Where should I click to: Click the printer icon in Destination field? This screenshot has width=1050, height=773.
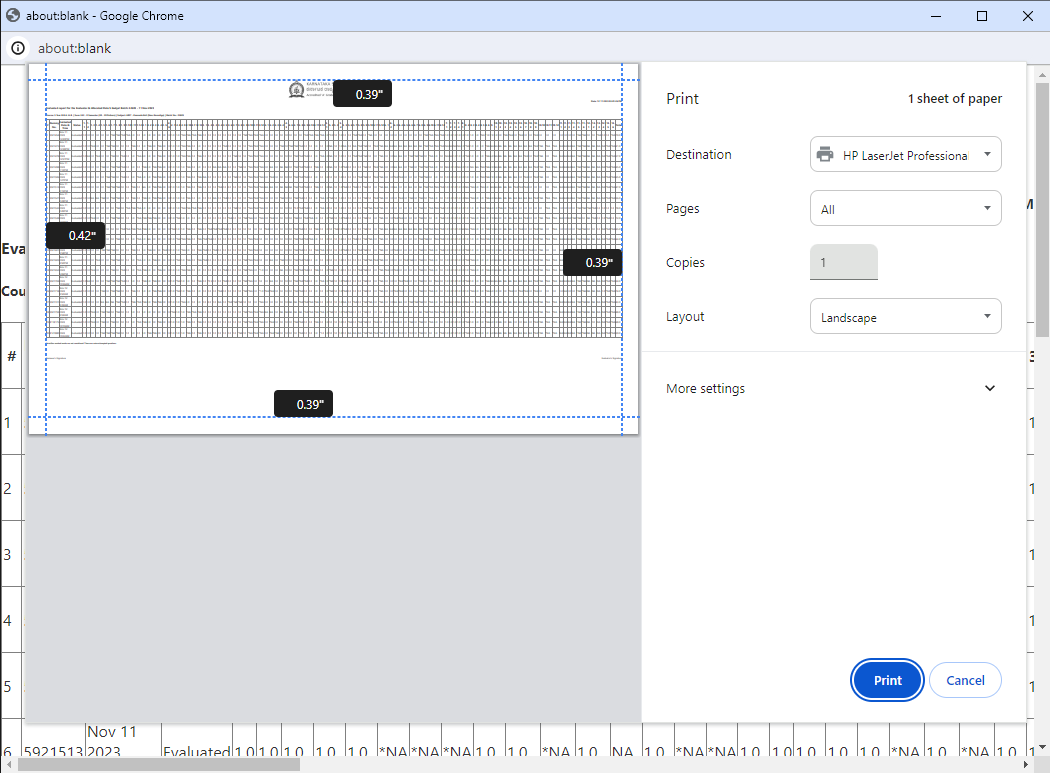point(825,155)
